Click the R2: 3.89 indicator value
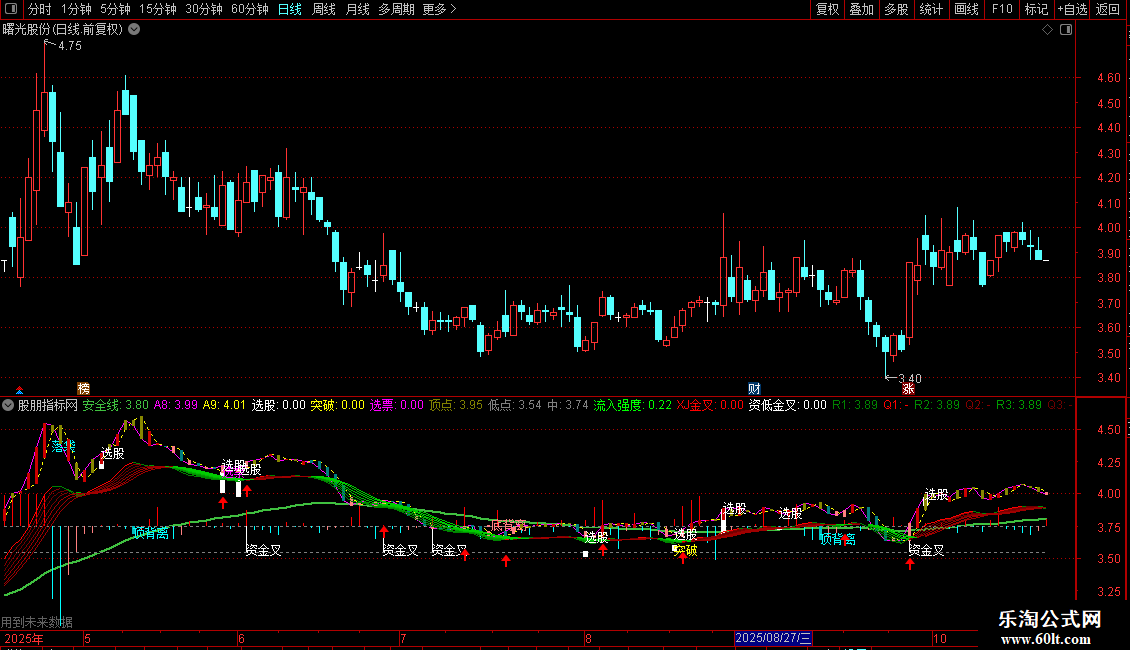Screen dimensions: 1130x650 click(x=937, y=405)
